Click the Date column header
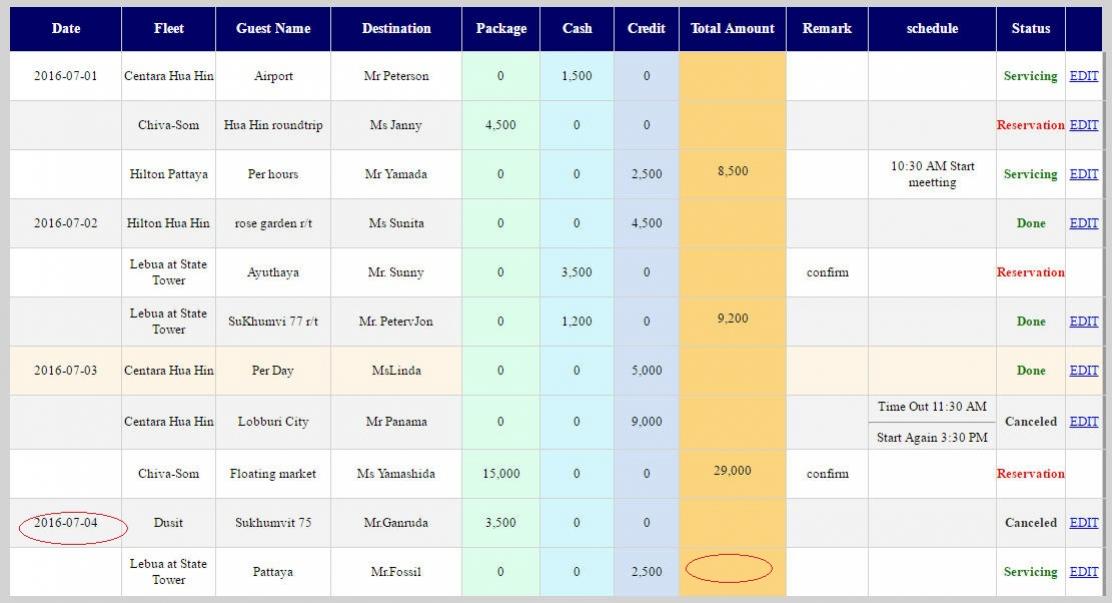 click(66, 29)
